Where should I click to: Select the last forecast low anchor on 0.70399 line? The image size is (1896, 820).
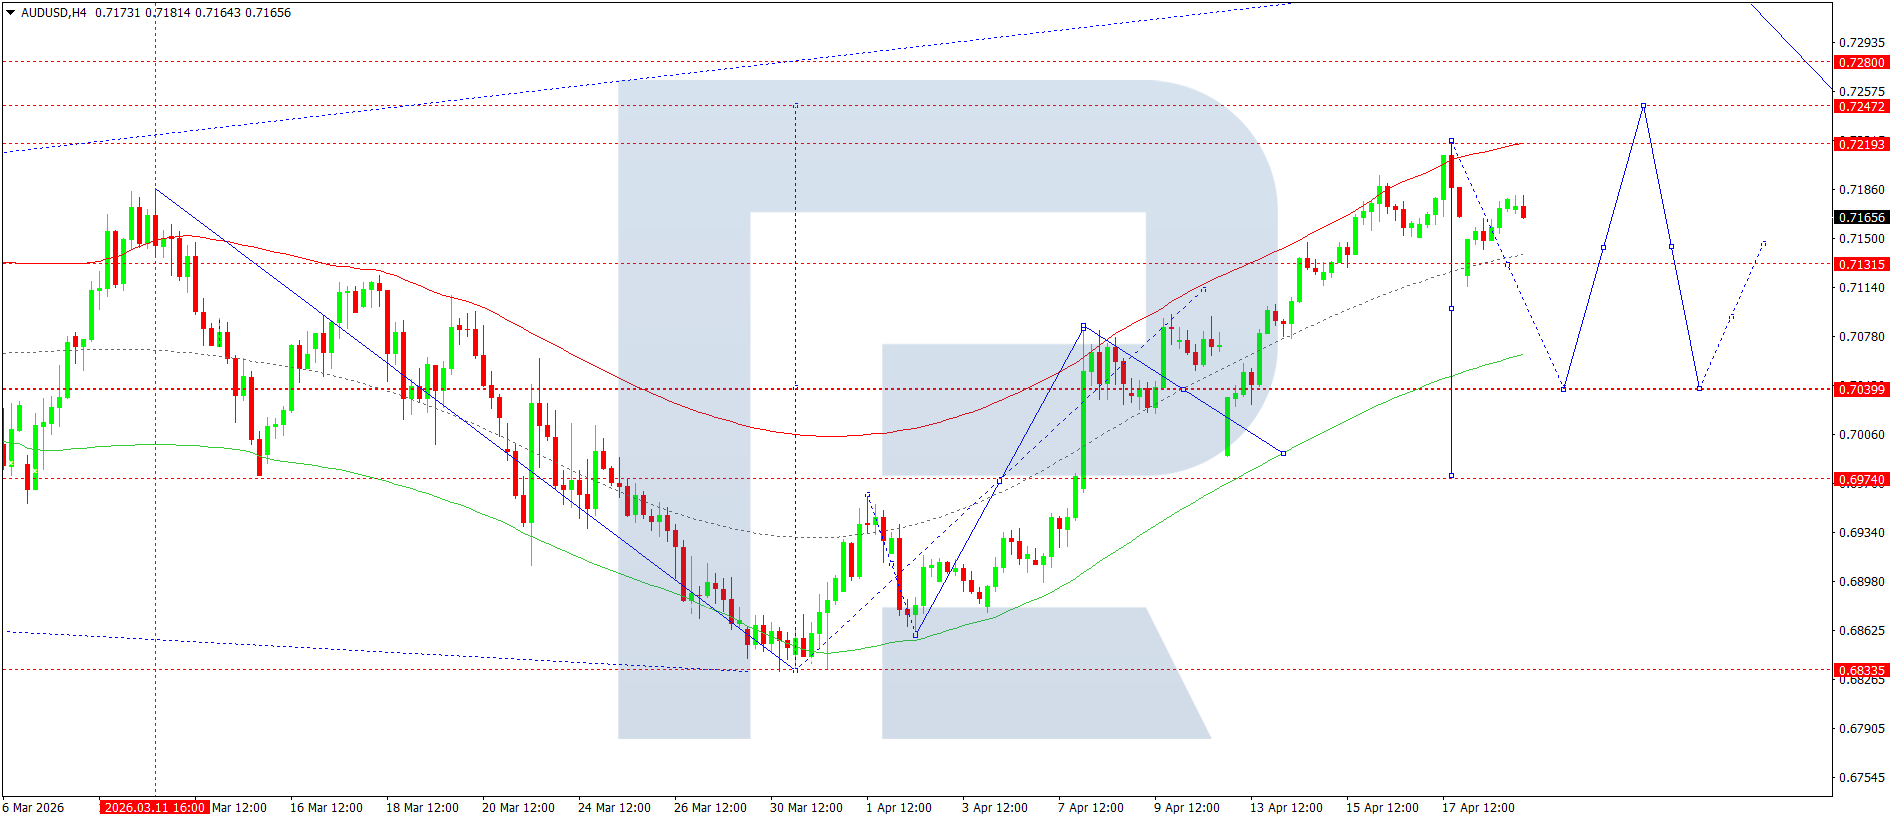pos(1699,388)
